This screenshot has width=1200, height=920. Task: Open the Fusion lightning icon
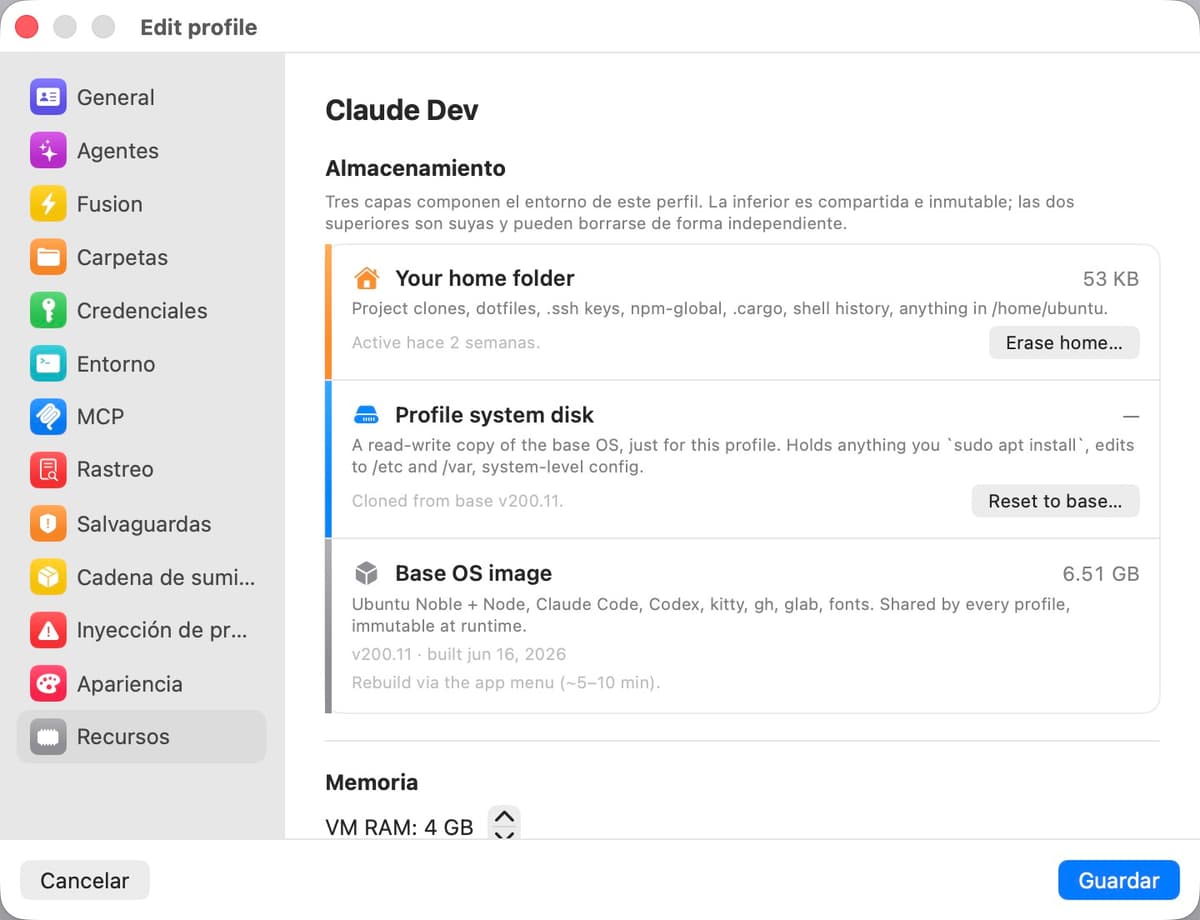(48, 204)
